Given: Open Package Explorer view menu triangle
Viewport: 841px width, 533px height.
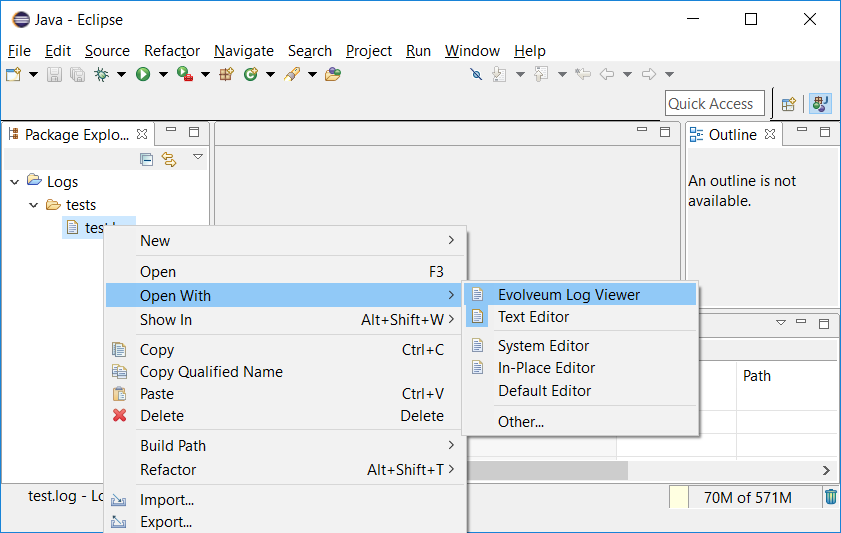Looking at the screenshot, I should click(x=197, y=157).
